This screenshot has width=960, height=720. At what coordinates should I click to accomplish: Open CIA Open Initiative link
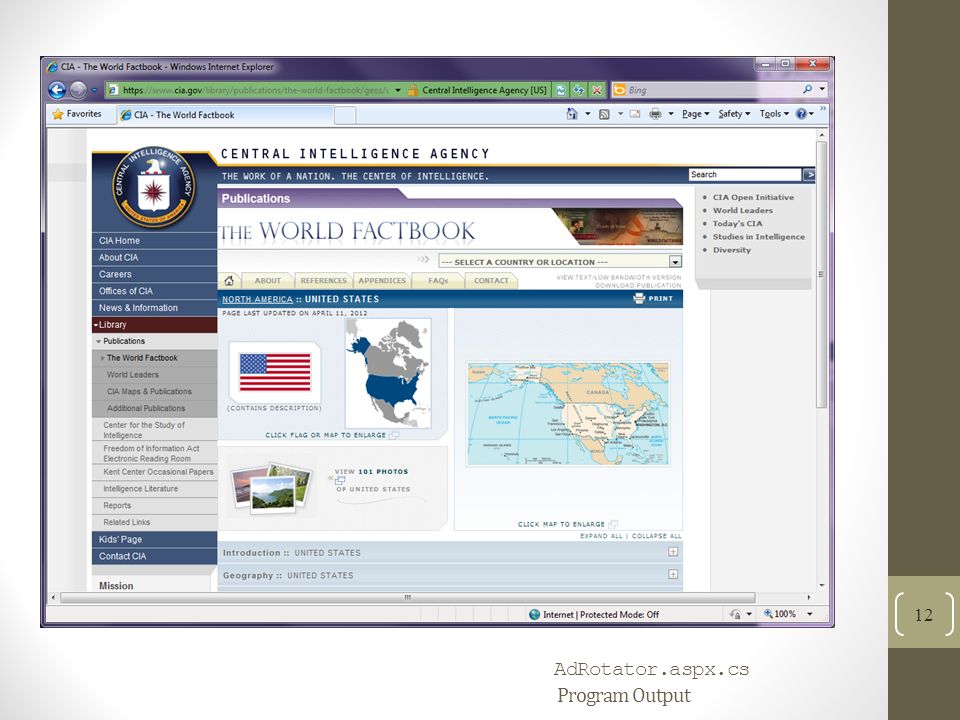753,197
